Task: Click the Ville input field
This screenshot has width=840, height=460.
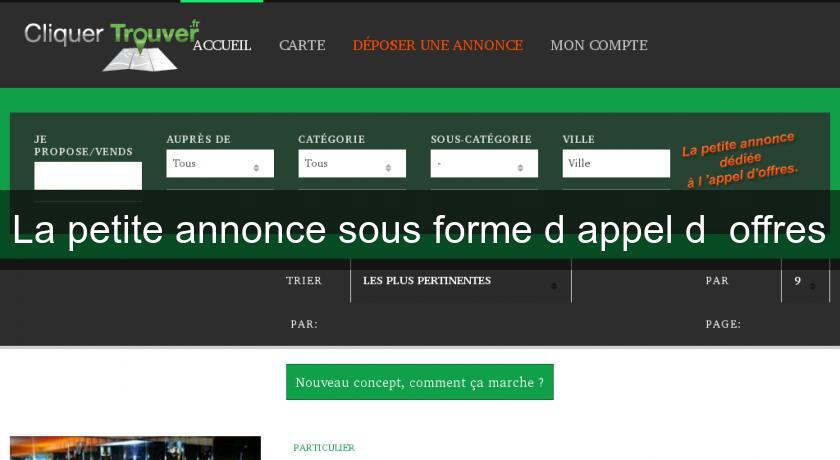Action: pyautogui.click(x=616, y=163)
